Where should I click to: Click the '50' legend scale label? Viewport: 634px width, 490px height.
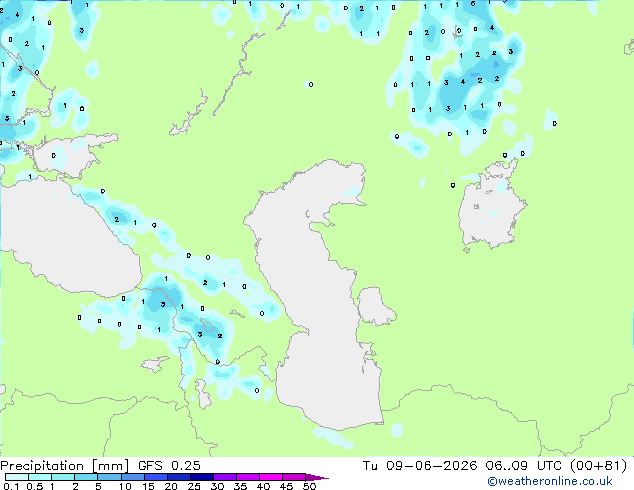point(309,486)
